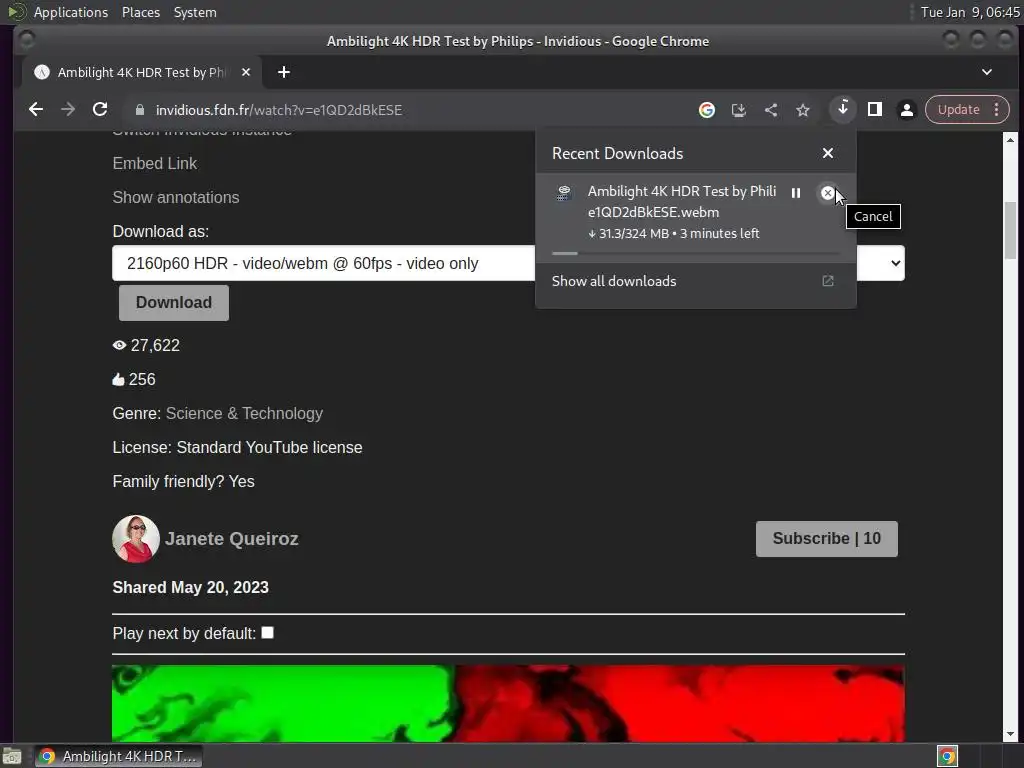Image resolution: width=1024 pixels, height=768 pixels.
Task: Bookmark this tab with the star icon
Action: pos(803,110)
